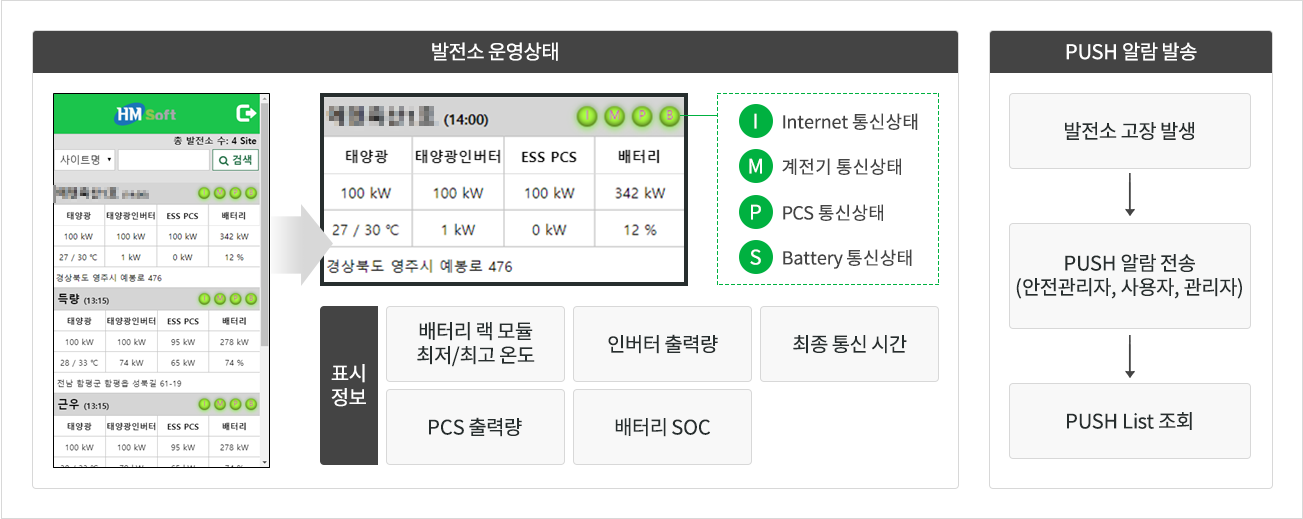The height and width of the screenshot is (519, 1303).
Task: Click the green S Battery 통신상태 legend icon
Action: 756,257
